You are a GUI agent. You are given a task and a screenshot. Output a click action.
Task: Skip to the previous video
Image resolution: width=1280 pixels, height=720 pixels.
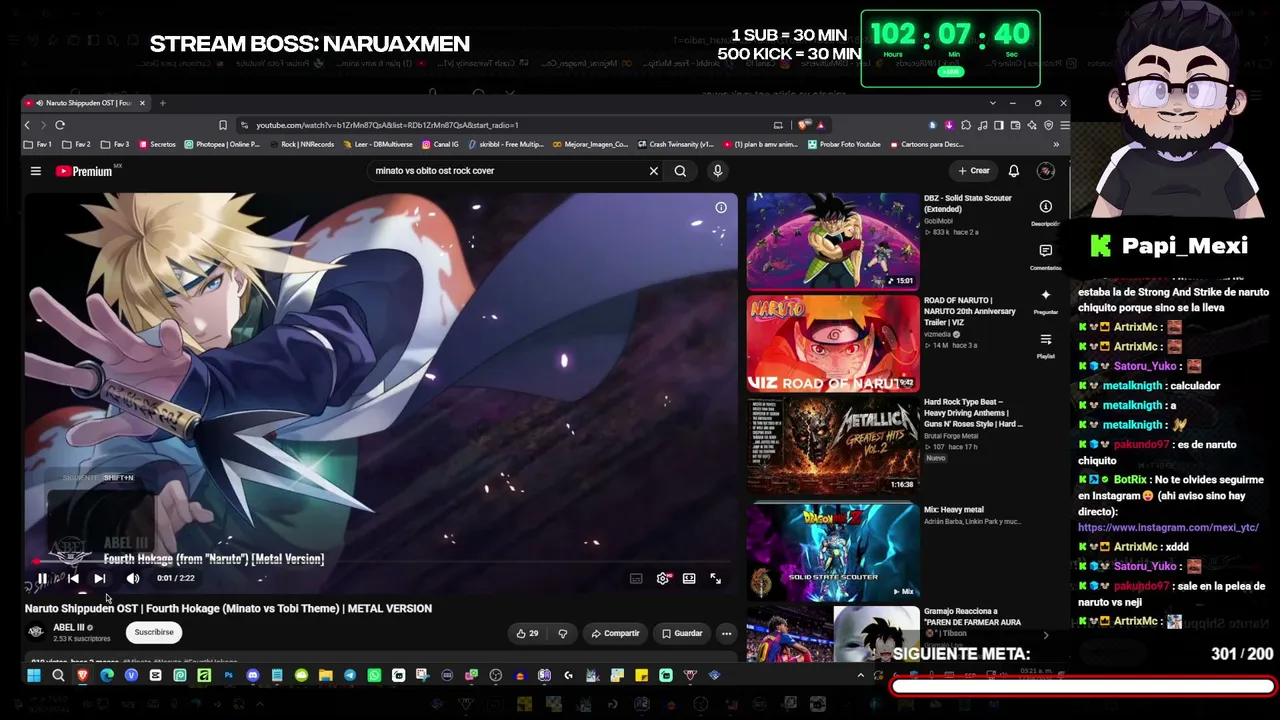tap(72, 578)
